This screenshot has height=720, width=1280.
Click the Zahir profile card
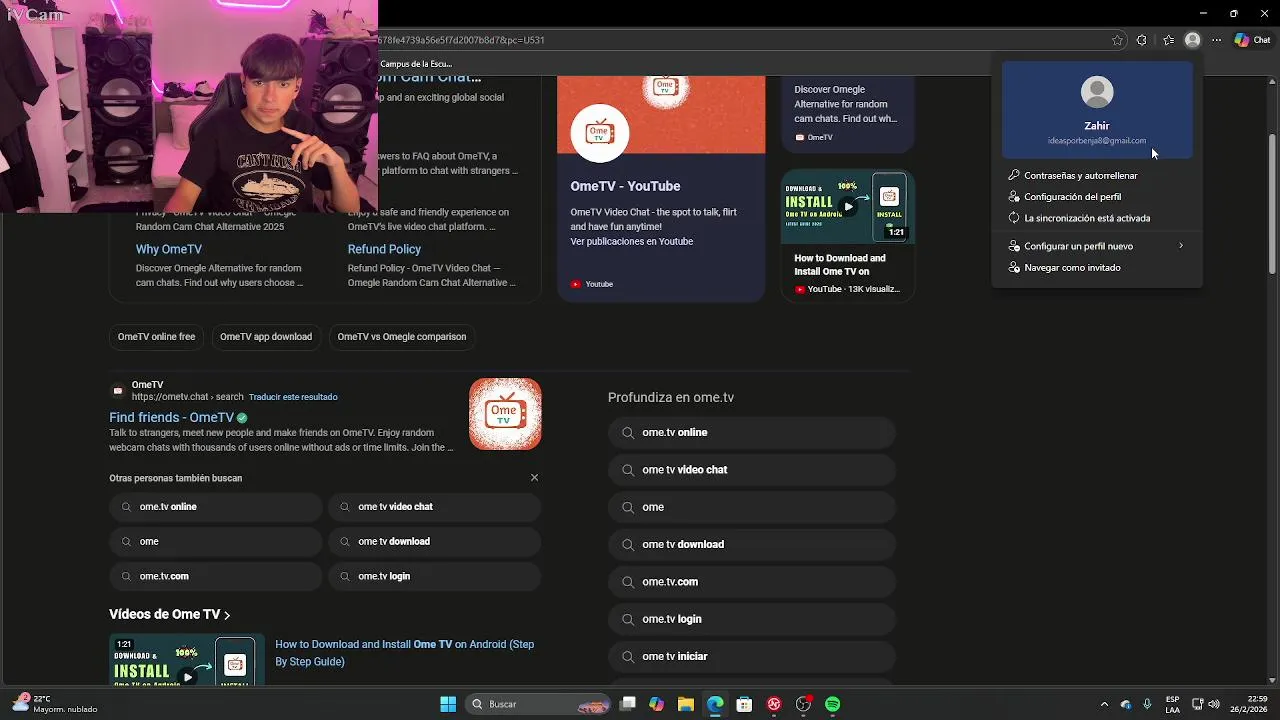tap(1097, 110)
